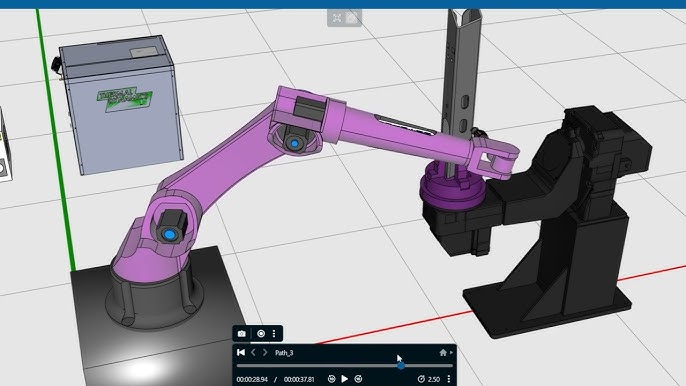Click the home view icon at top
This screenshot has width=686, height=386.
(x=352, y=18)
